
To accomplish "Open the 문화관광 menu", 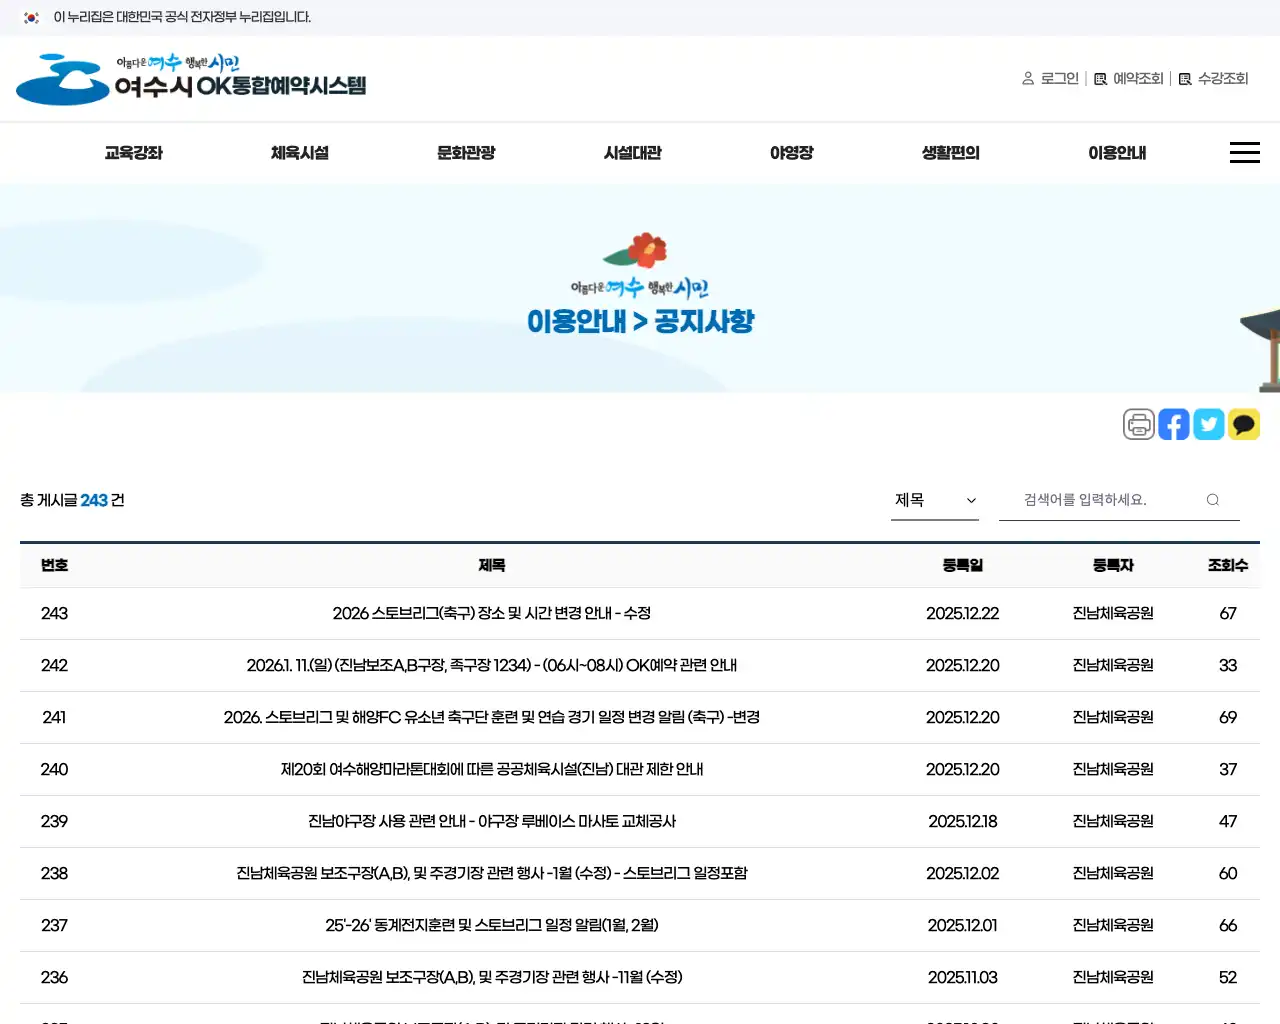I will coord(466,152).
